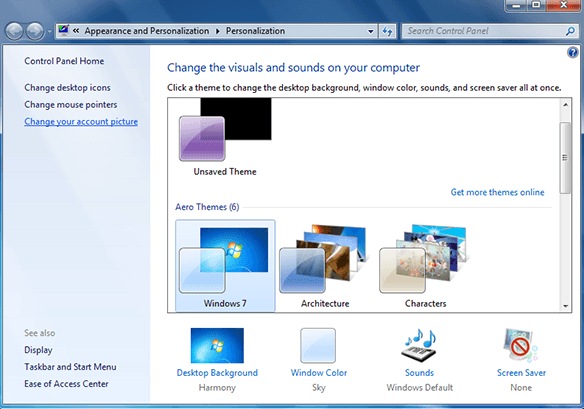
Task: Open Change your account picture
Action: pyautogui.click(x=81, y=122)
